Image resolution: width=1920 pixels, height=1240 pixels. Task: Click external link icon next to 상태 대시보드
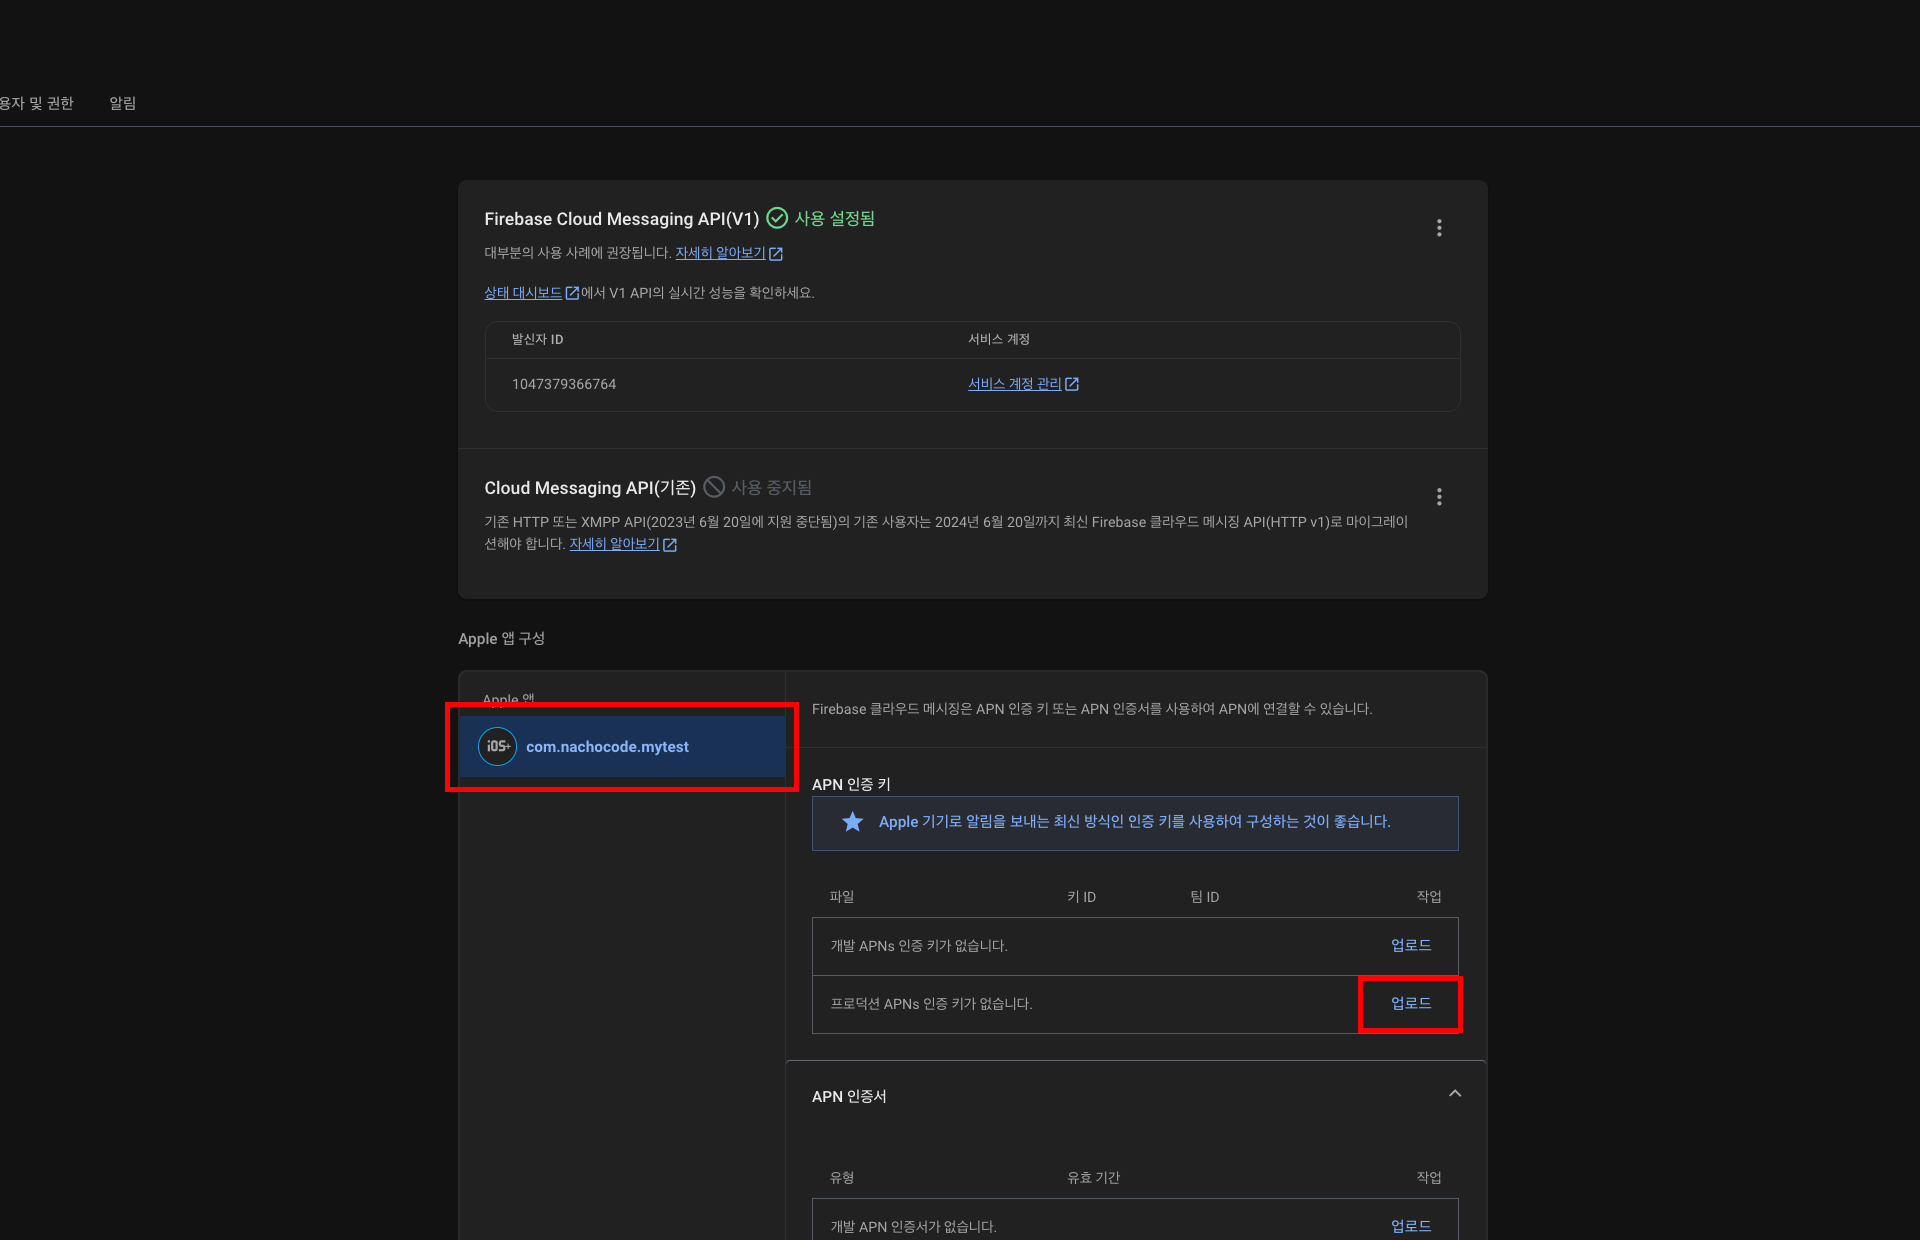pyautogui.click(x=572, y=293)
